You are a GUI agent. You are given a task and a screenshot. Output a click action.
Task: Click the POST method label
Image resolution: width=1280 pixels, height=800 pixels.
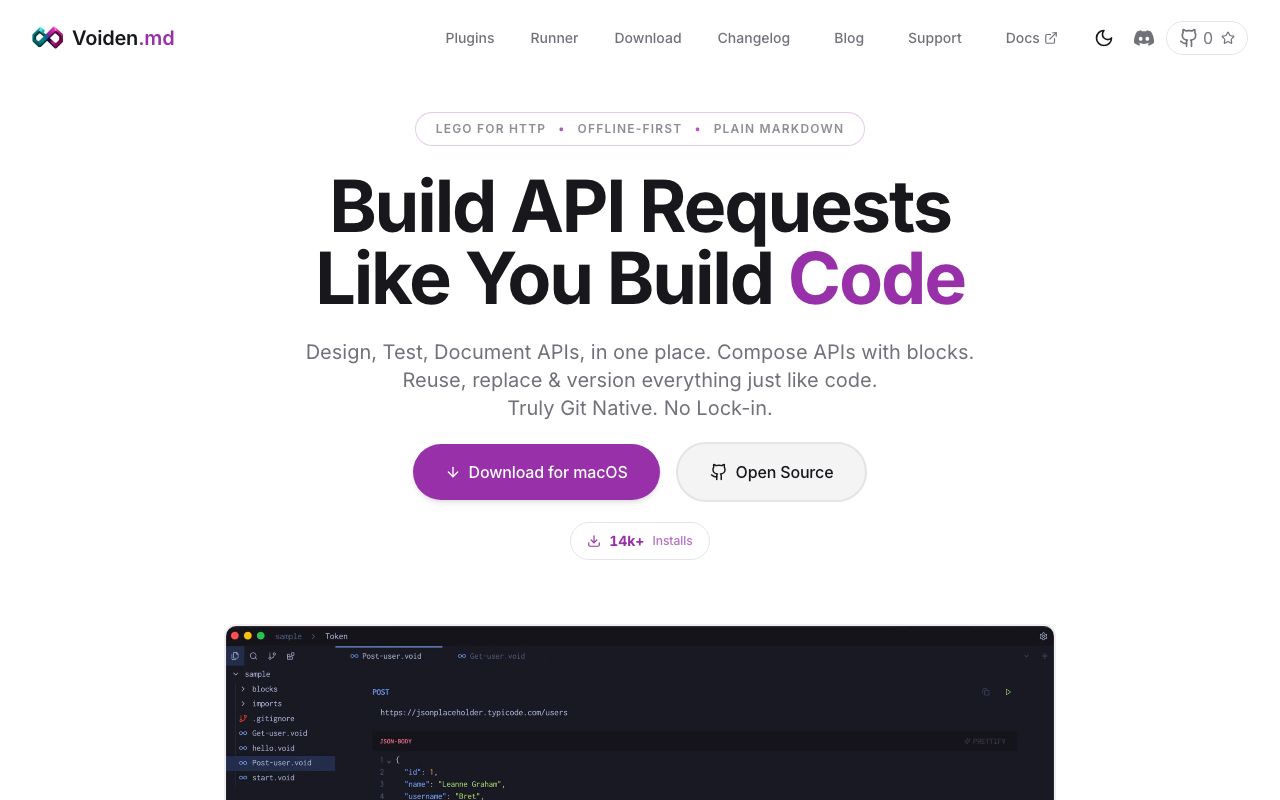pos(381,692)
